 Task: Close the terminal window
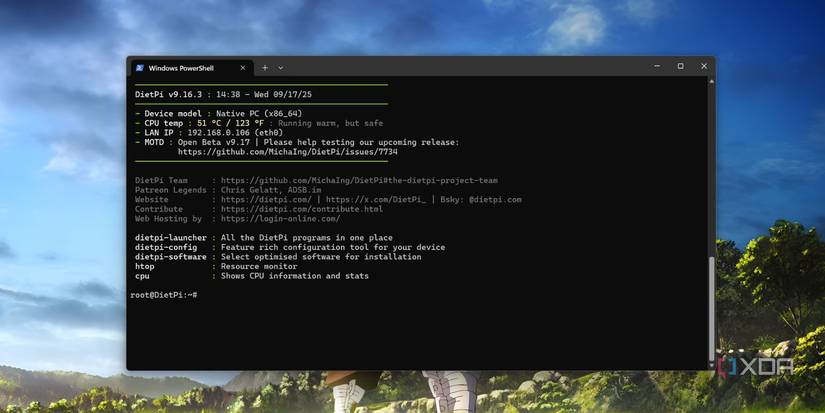pos(704,66)
